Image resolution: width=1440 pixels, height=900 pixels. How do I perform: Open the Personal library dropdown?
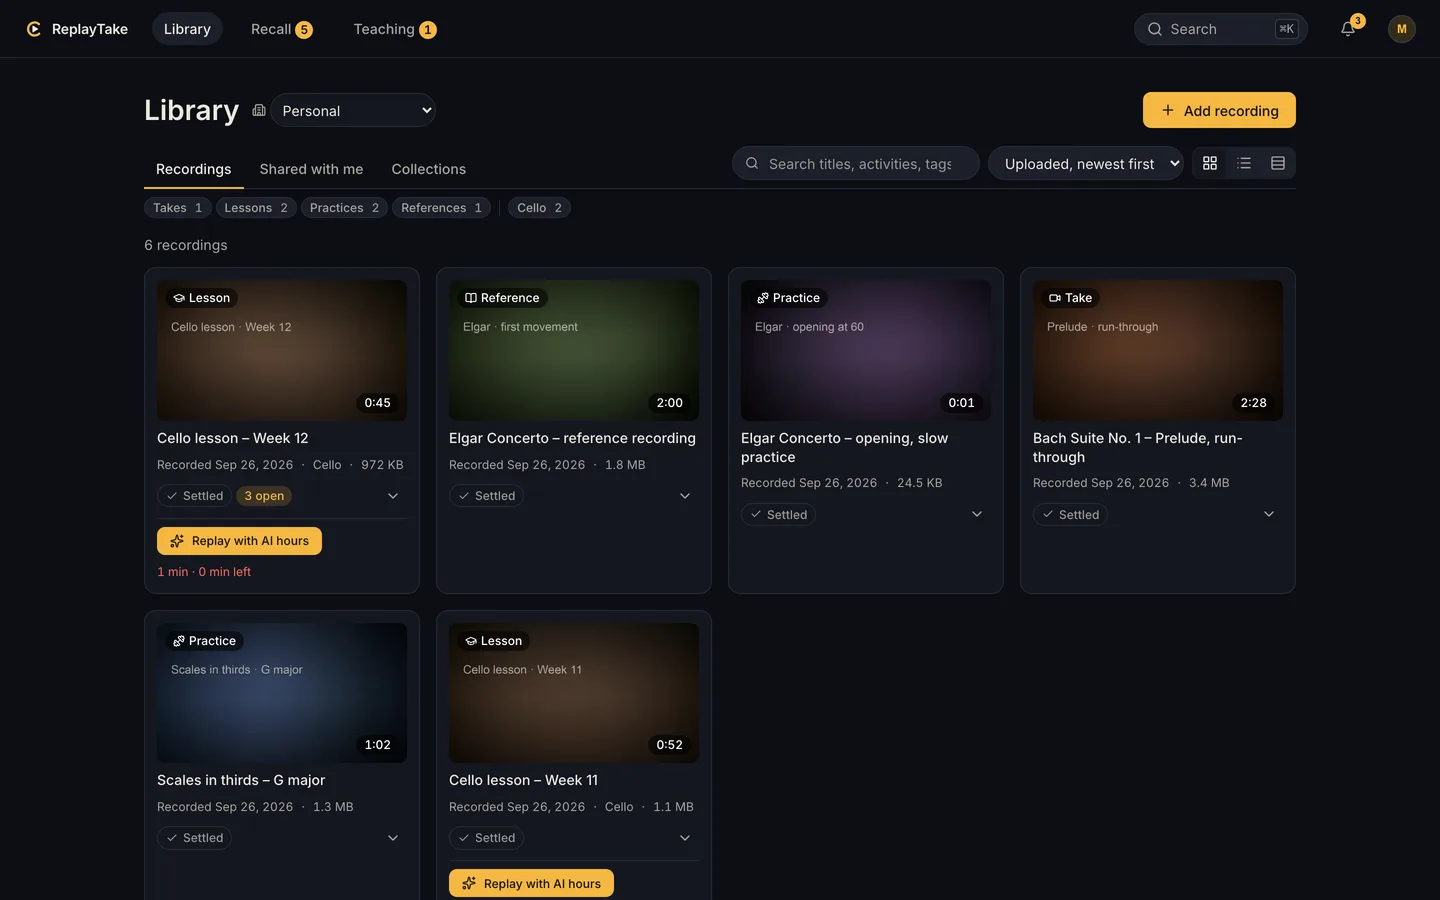pos(353,110)
